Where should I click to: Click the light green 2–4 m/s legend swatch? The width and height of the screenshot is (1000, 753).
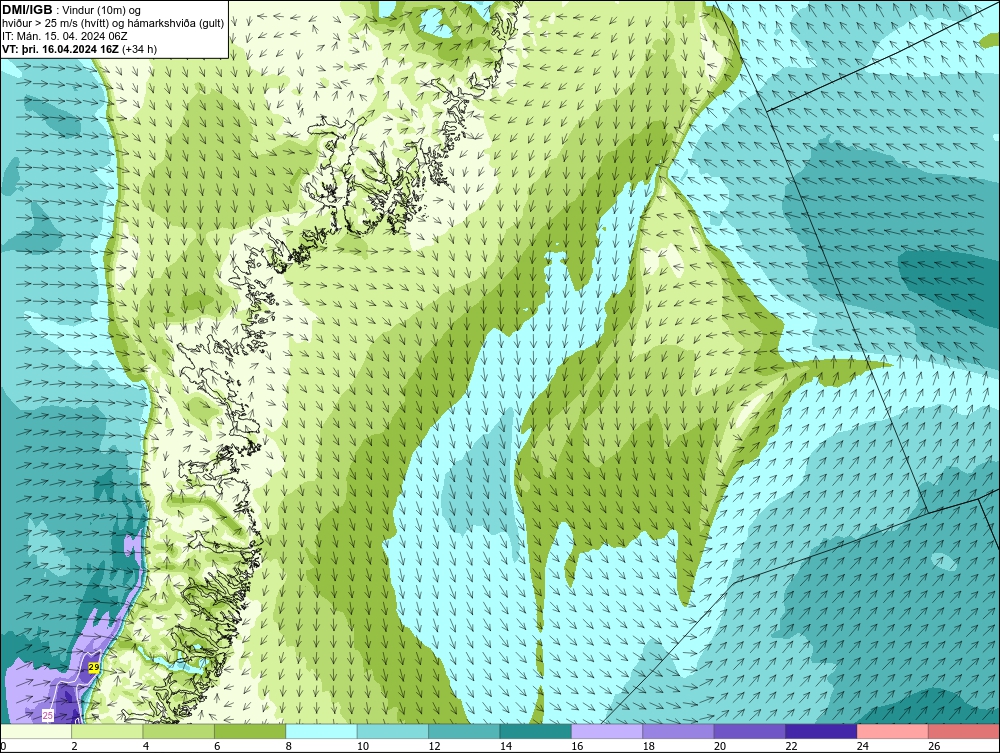[107, 731]
